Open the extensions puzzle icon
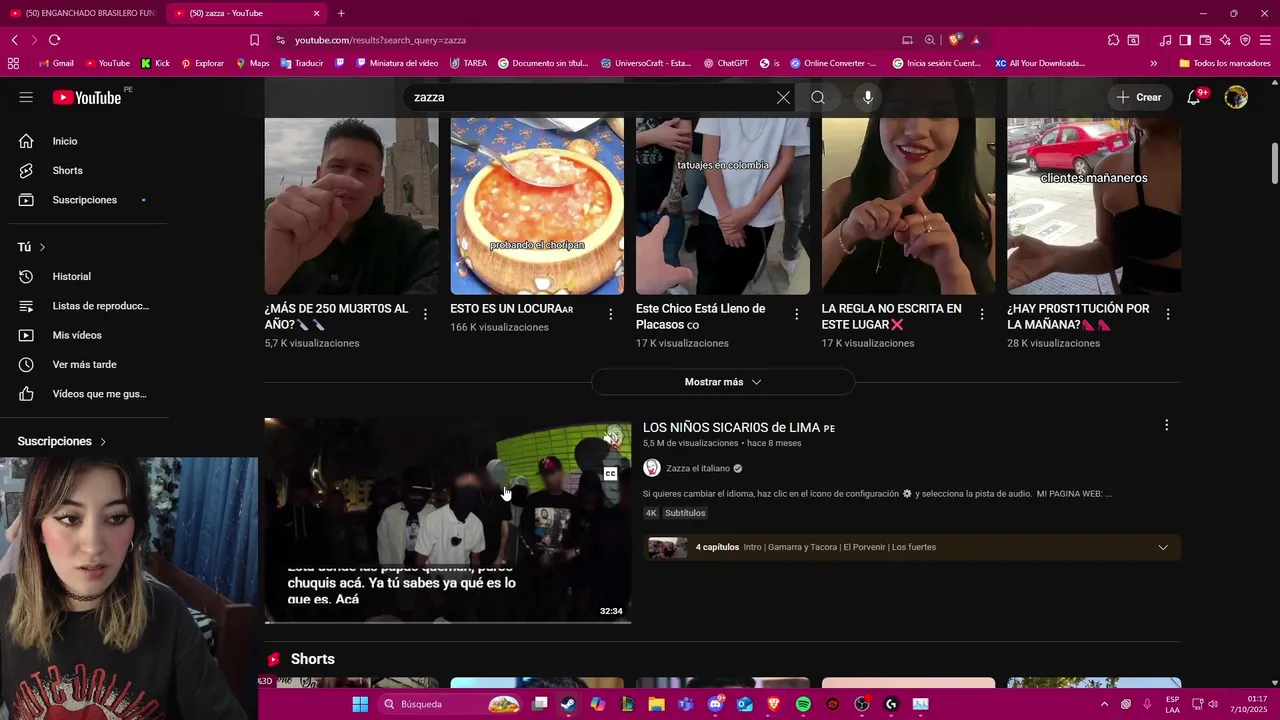The height and width of the screenshot is (720, 1280). (1113, 40)
